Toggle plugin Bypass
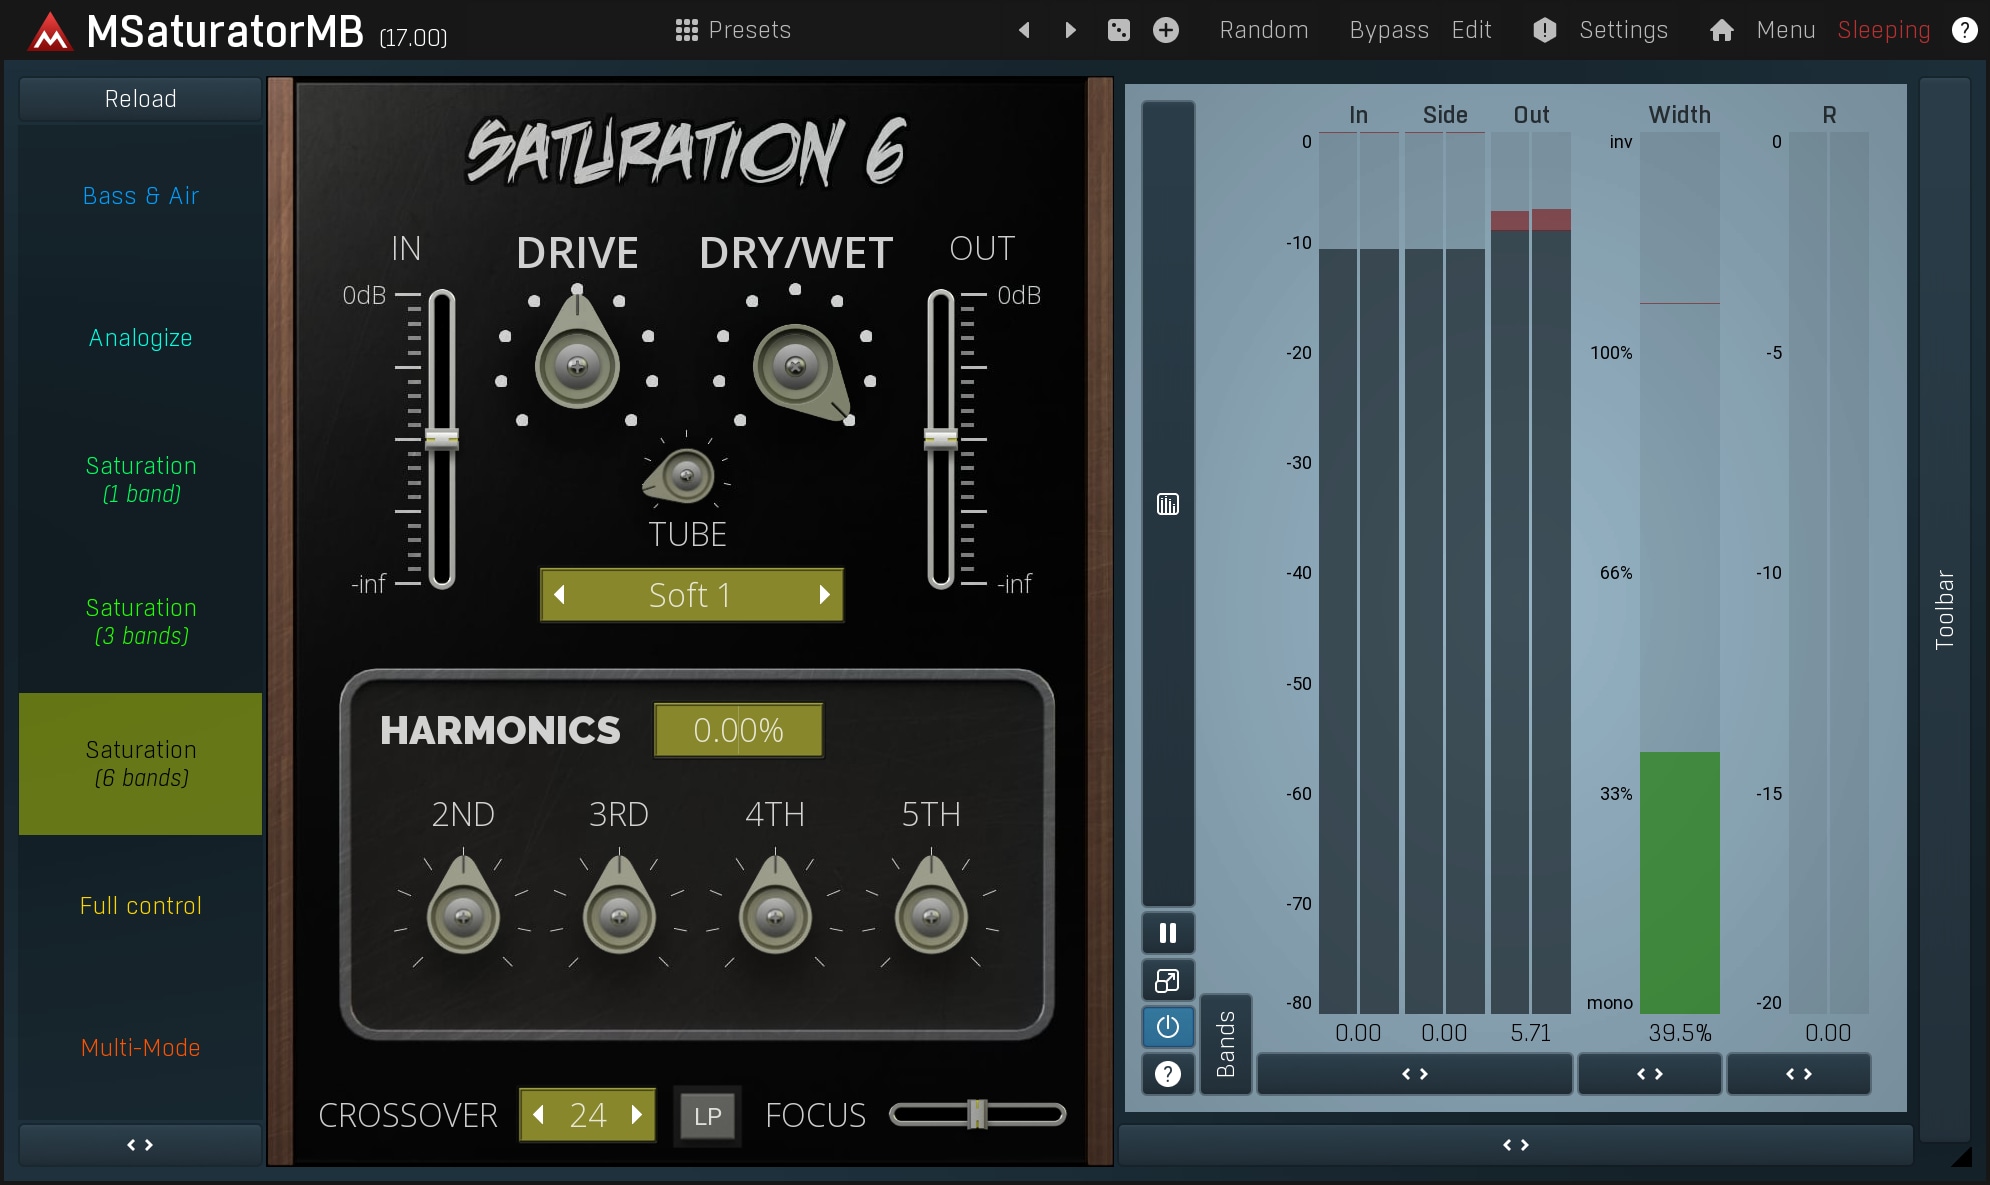 point(1388,30)
